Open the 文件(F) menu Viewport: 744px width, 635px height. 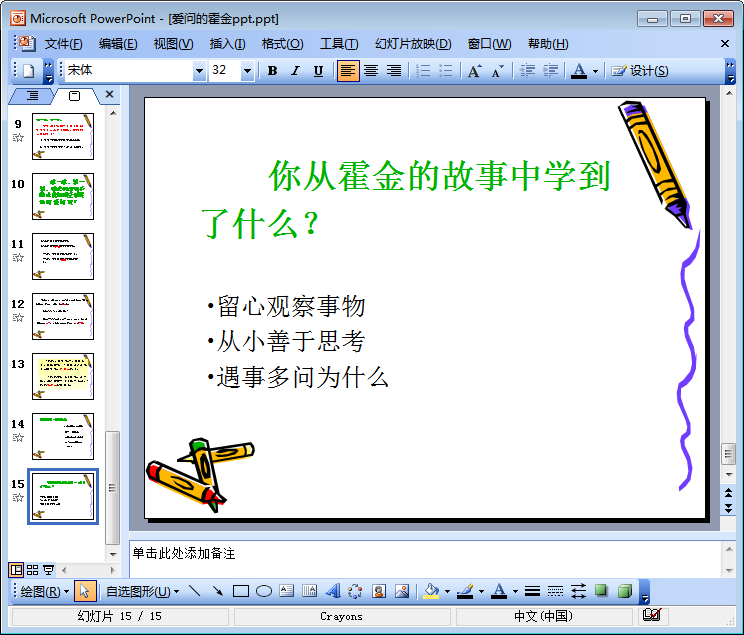pos(64,44)
